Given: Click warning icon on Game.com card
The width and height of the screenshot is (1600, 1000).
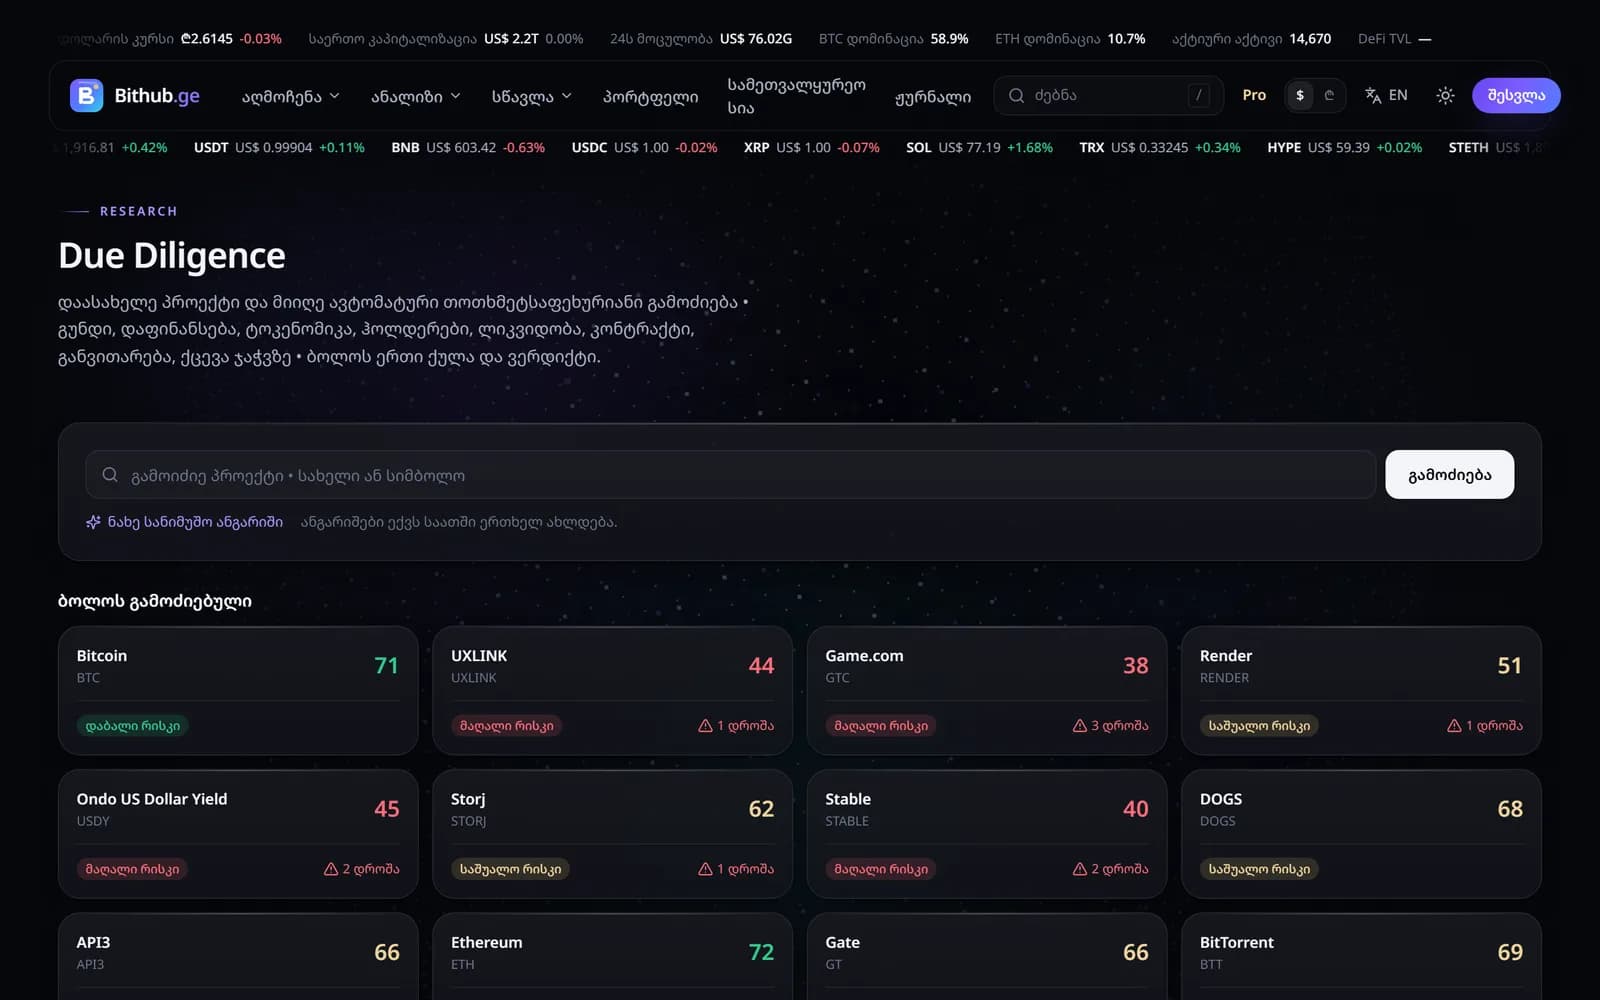Looking at the screenshot, I should click(1080, 726).
